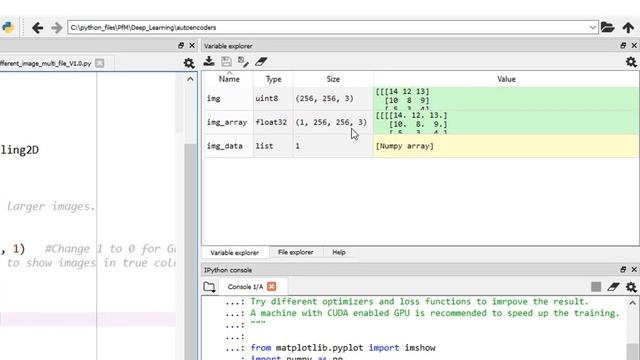Save data in Variable explorer

click(226, 62)
